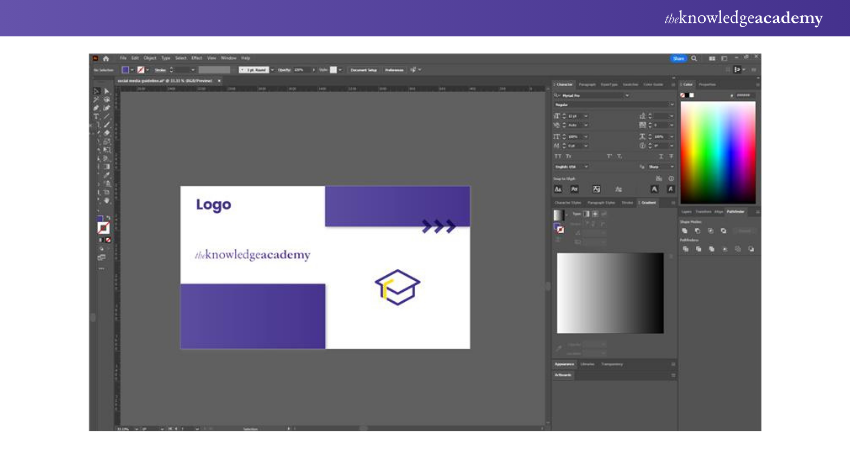The width and height of the screenshot is (850, 450).
Task: Select the linear gradient type button
Action: pyautogui.click(x=586, y=214)
